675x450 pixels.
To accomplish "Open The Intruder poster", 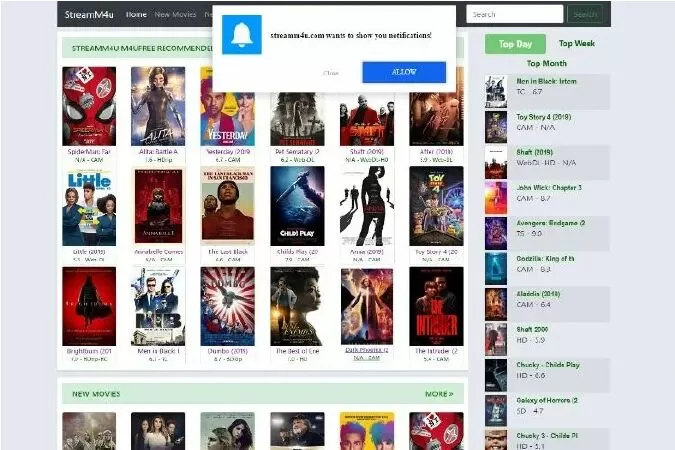I will pos(437,306).
